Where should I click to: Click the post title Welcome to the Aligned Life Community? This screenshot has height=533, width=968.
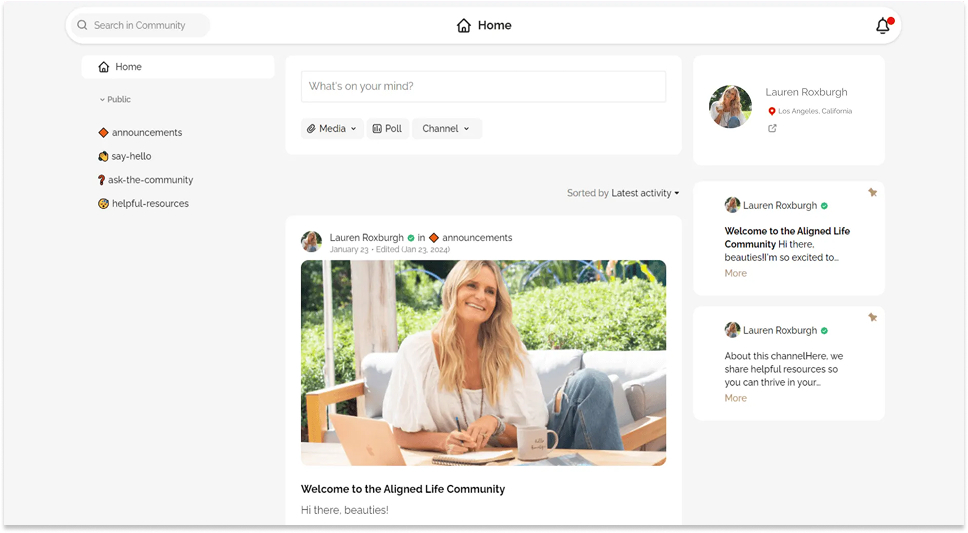(x=403, y=489)
